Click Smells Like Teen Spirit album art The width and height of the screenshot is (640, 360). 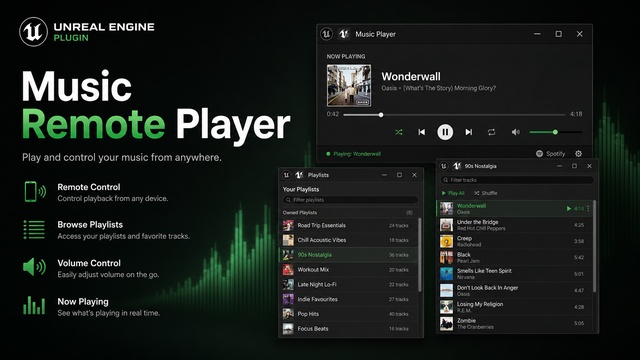[447, 274]
